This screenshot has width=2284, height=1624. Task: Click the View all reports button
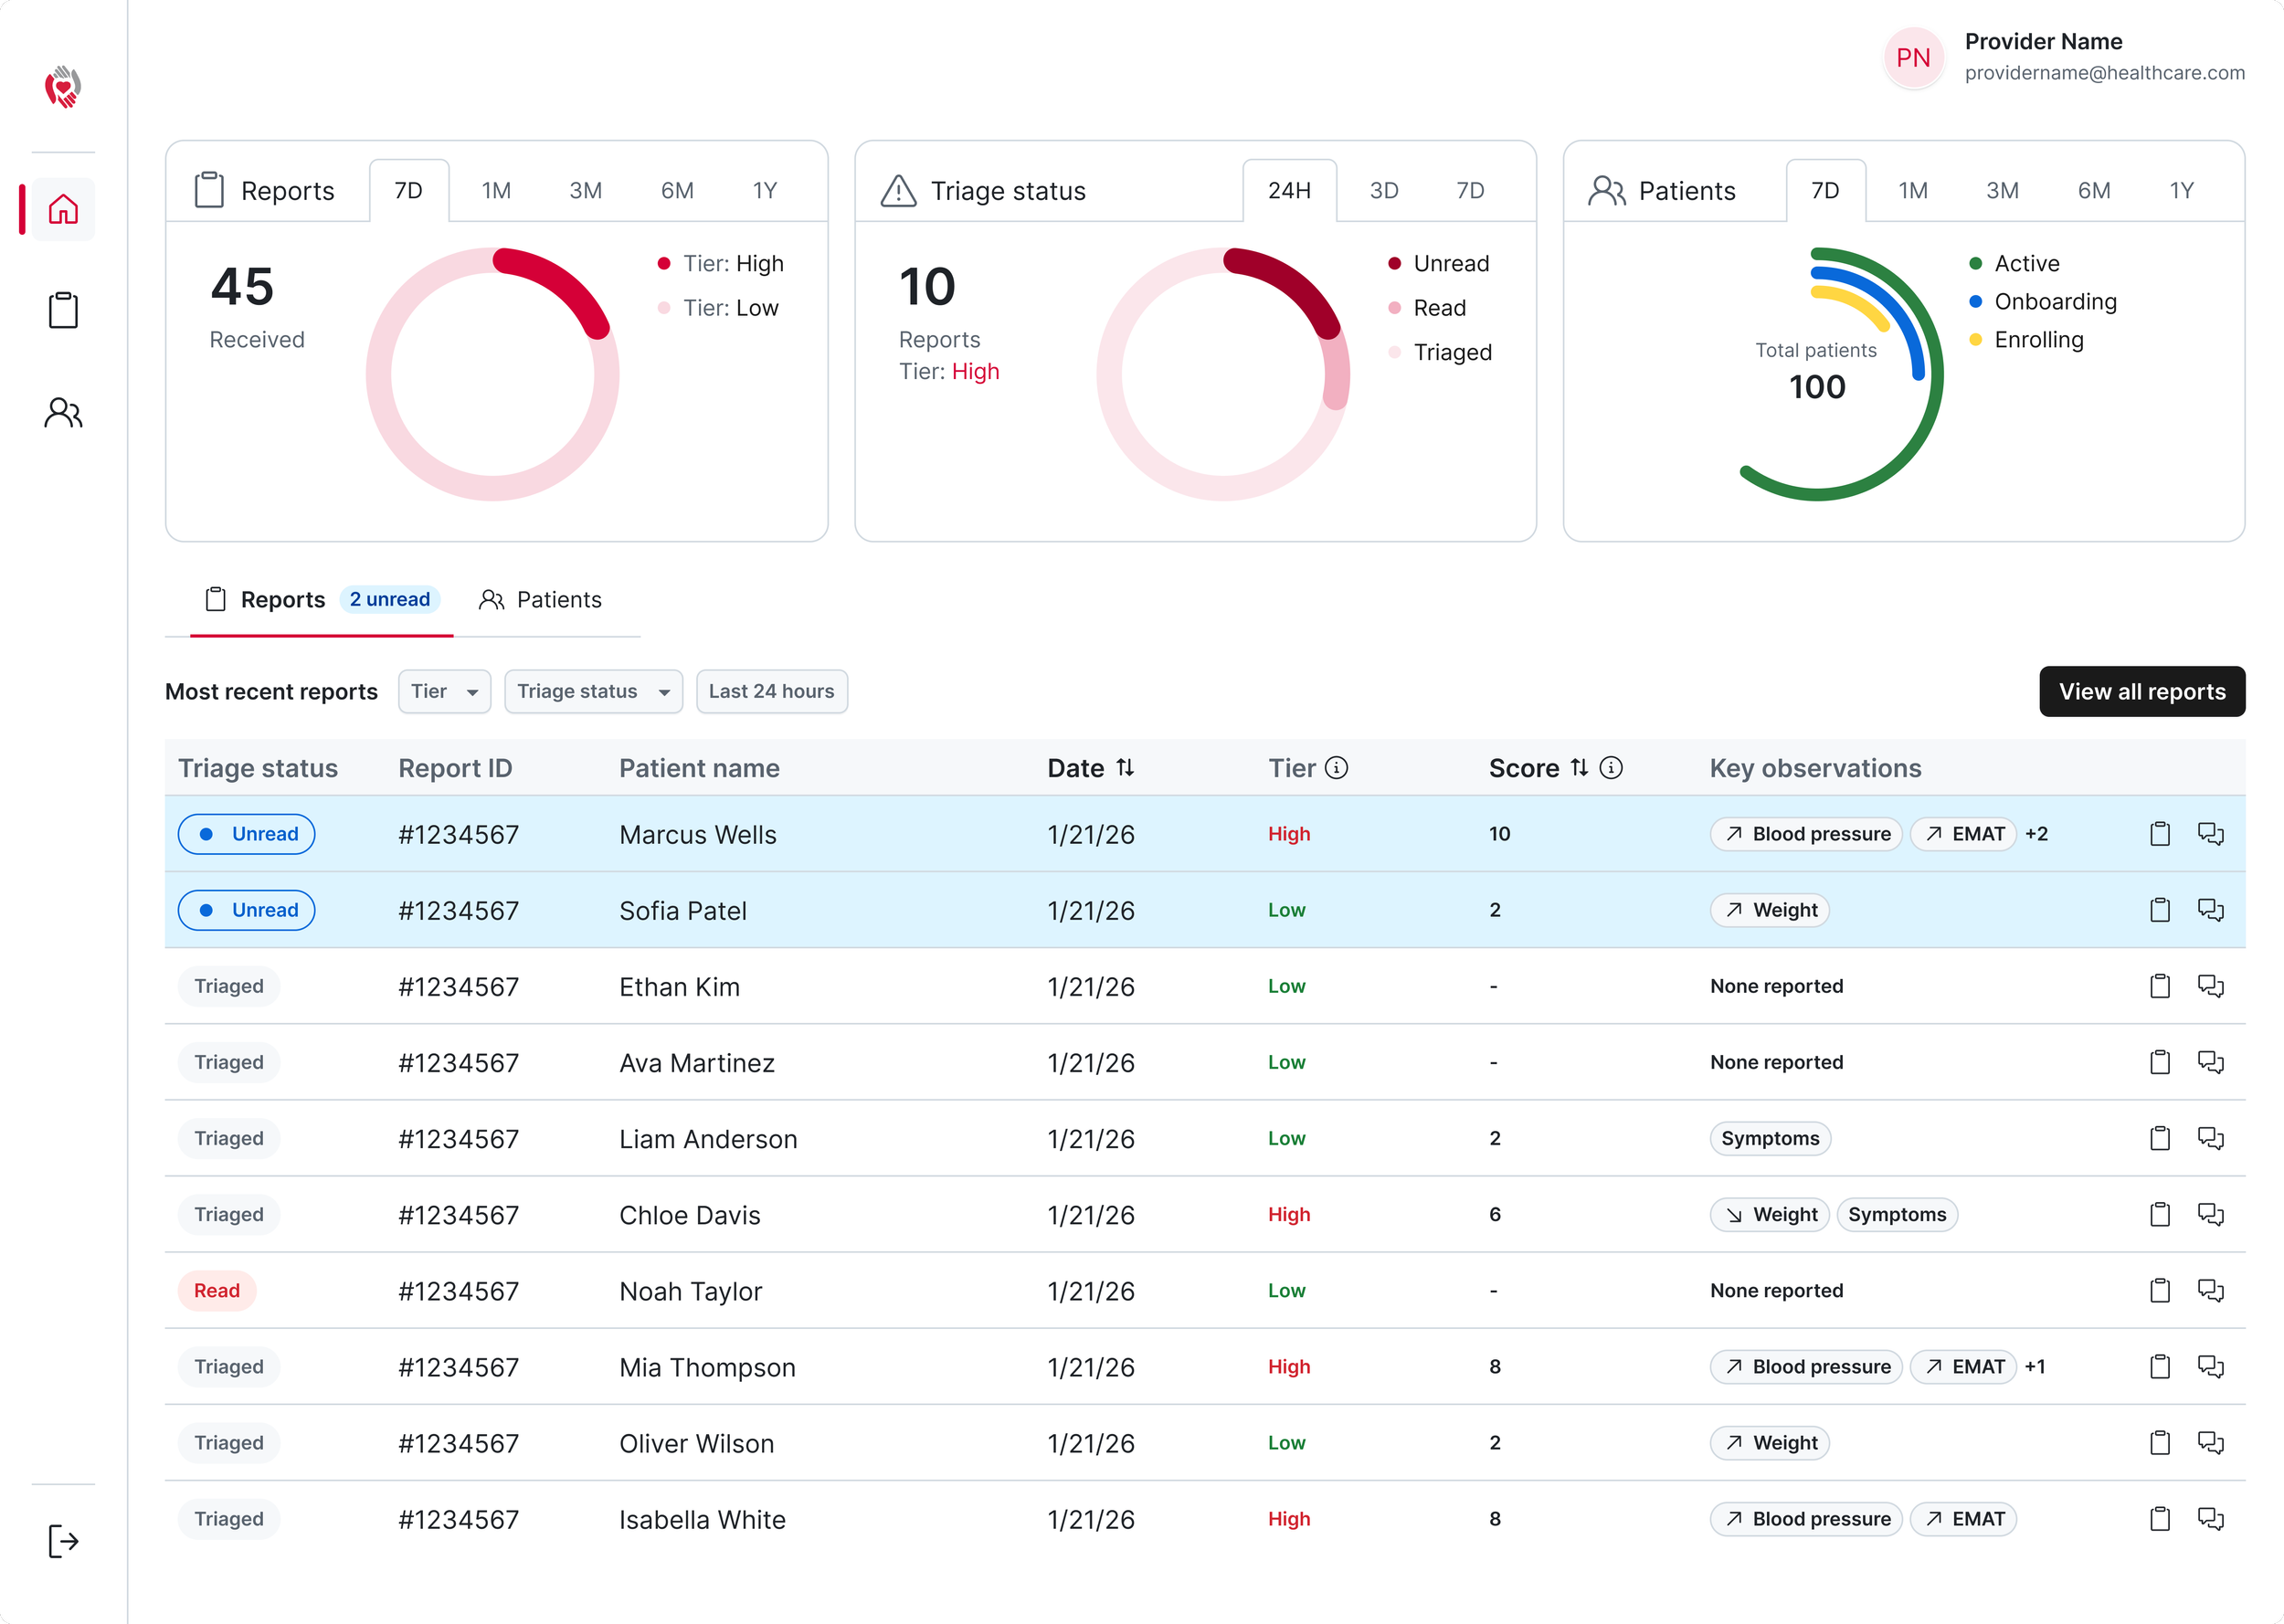(x=2141, y=691)
